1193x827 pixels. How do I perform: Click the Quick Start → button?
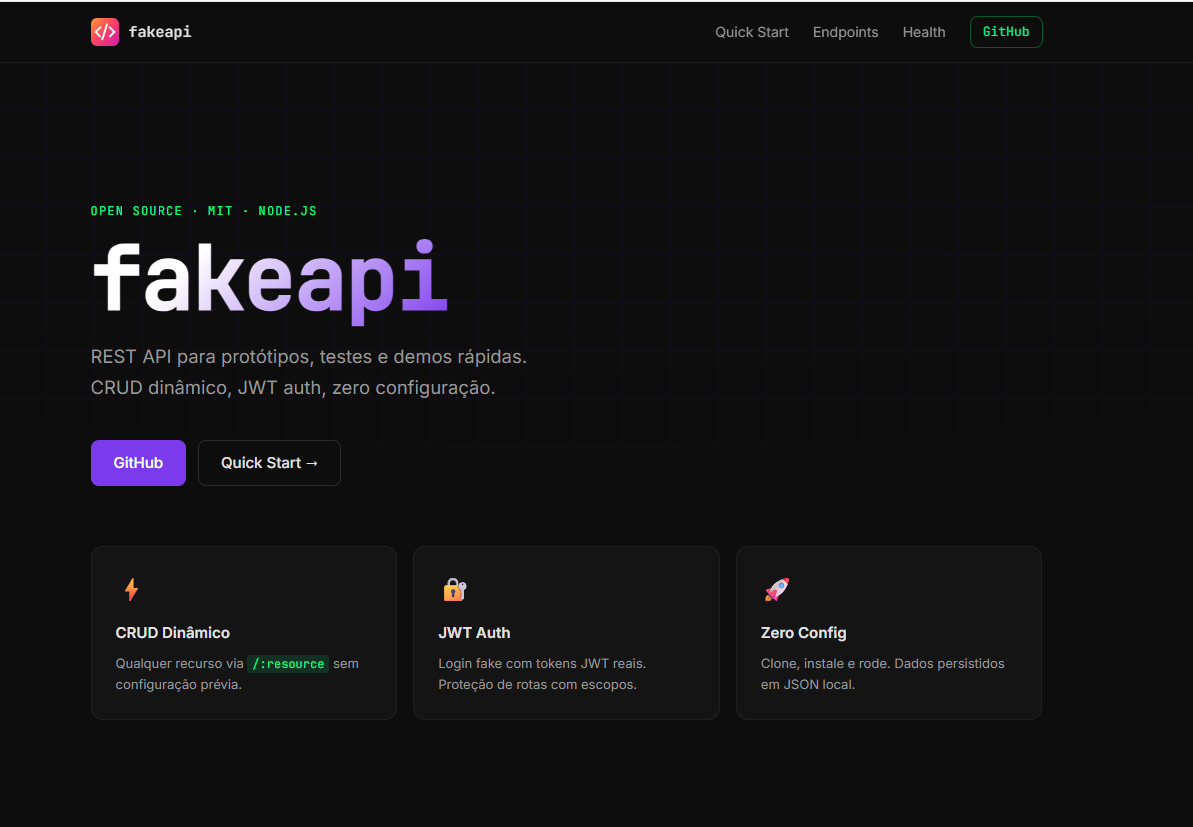(269, 463)
